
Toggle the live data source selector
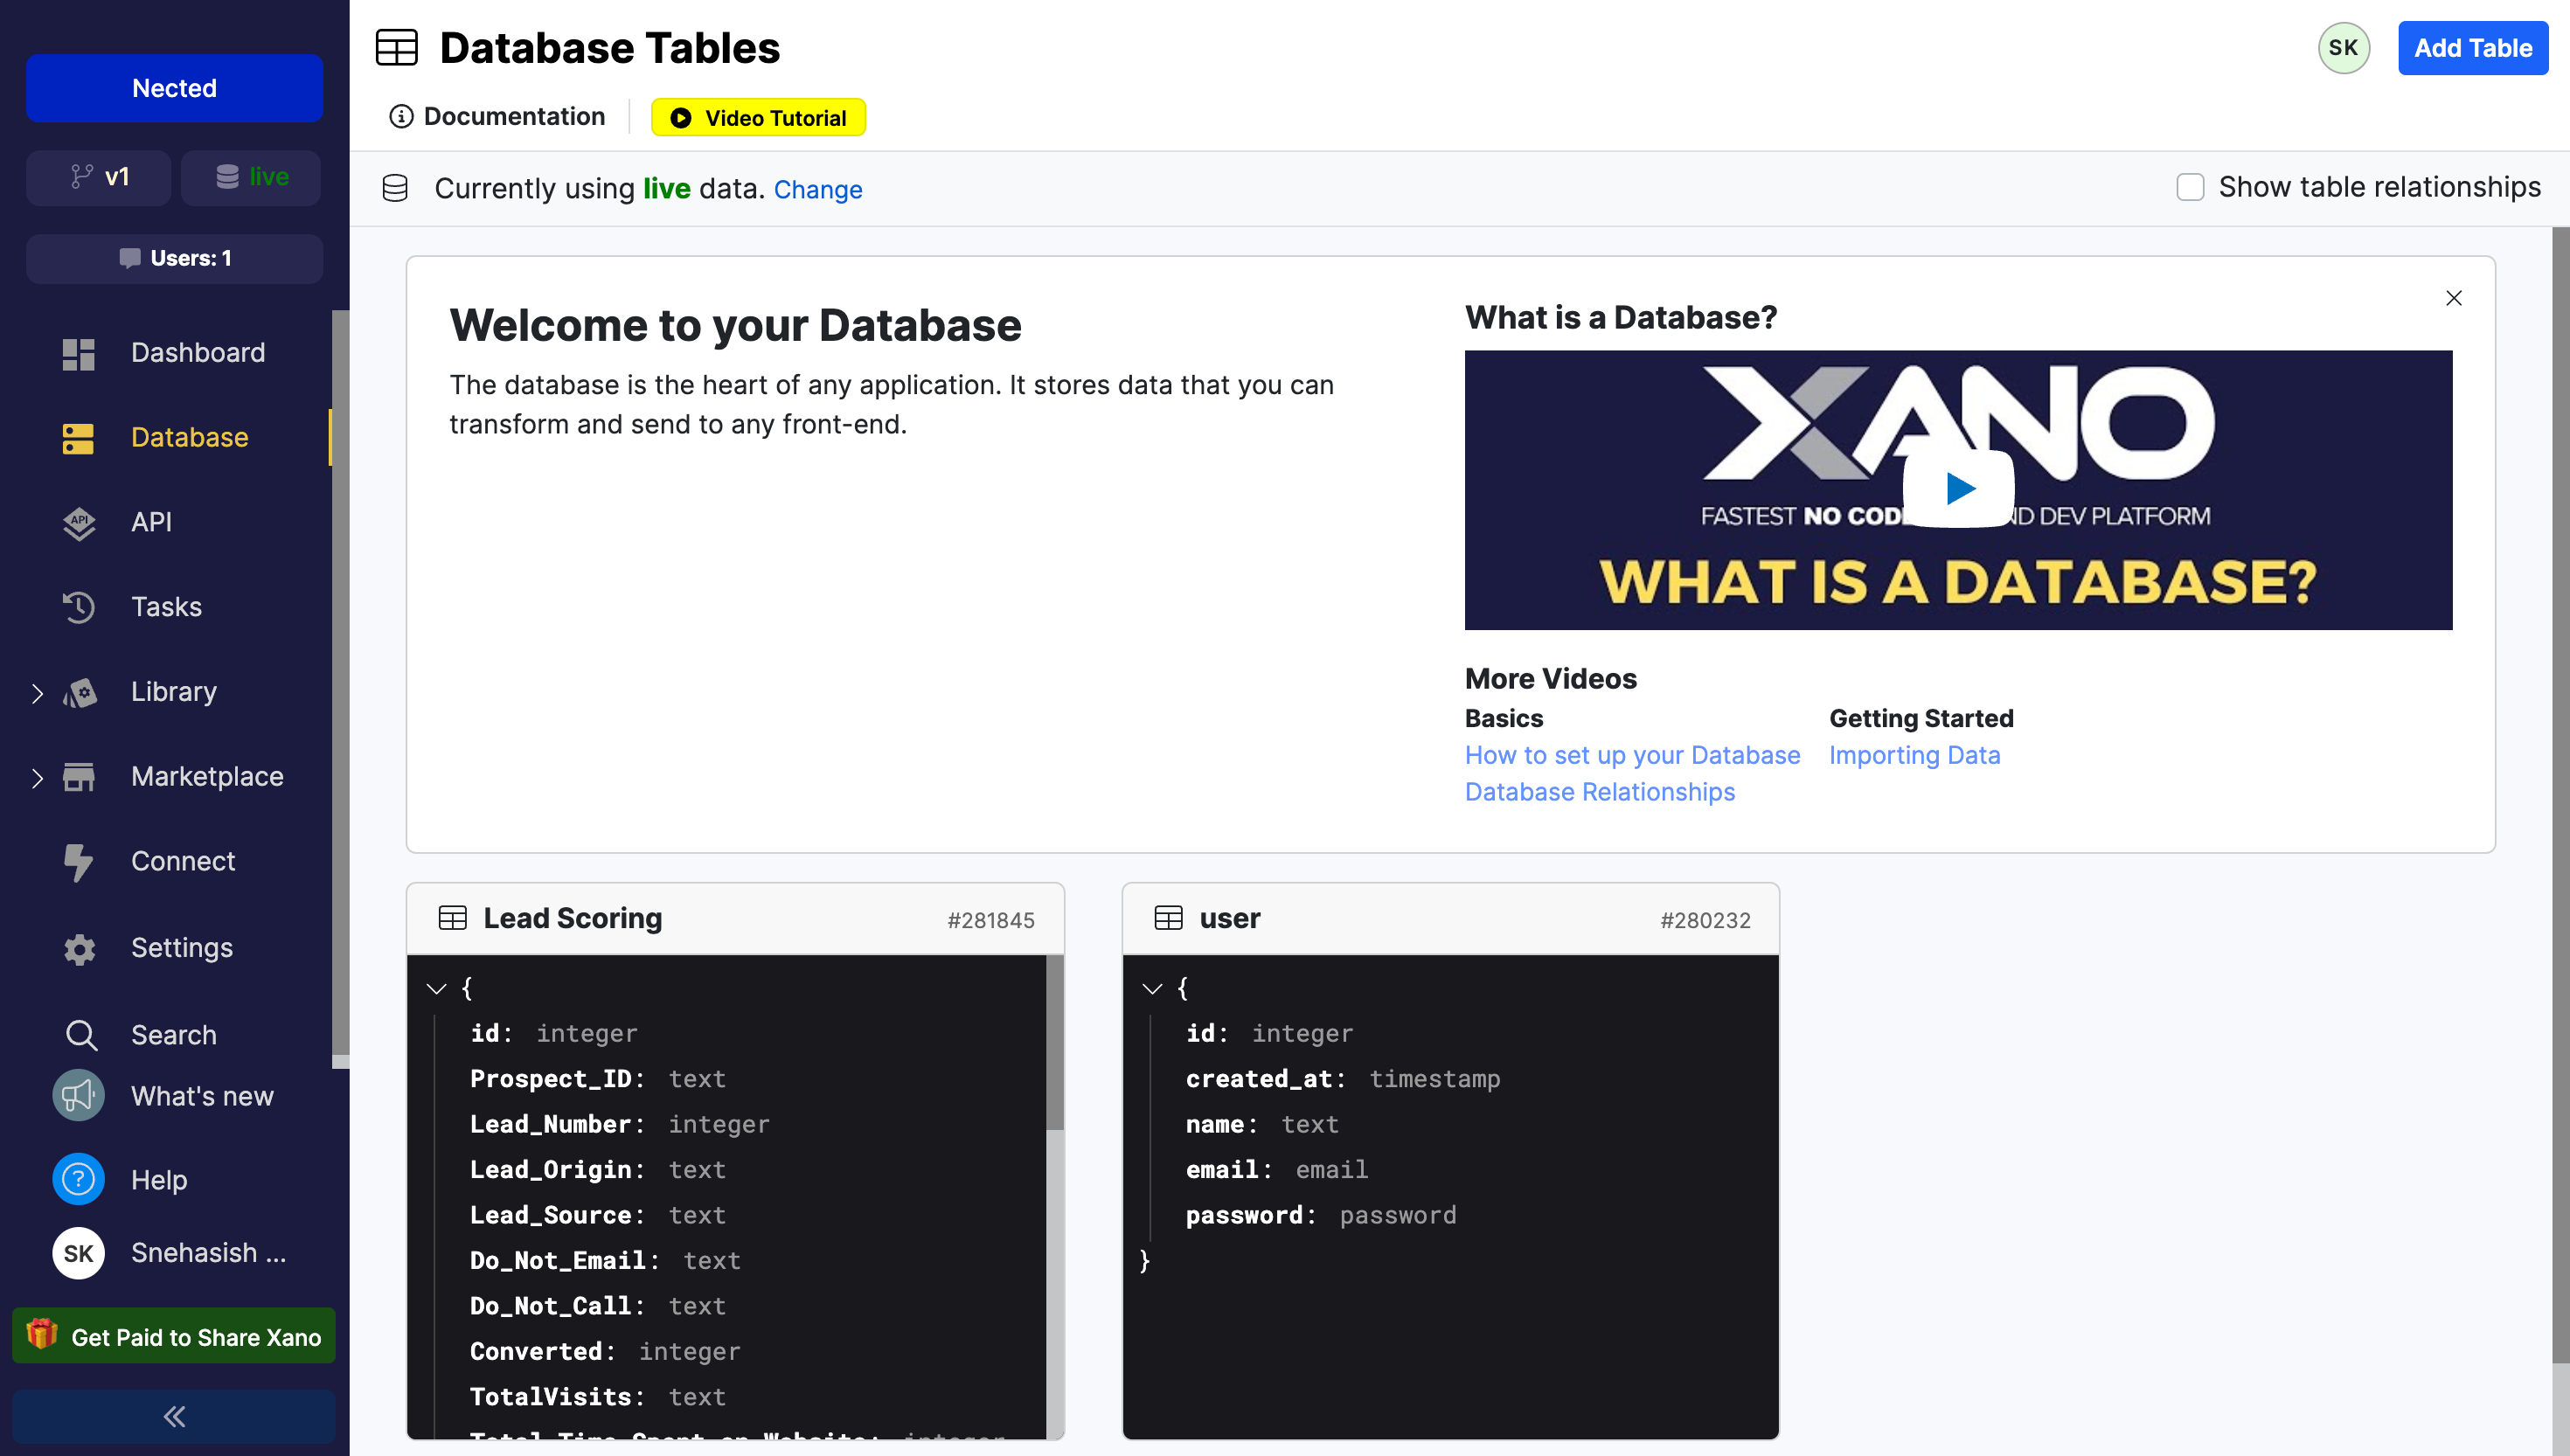(251, 177)
